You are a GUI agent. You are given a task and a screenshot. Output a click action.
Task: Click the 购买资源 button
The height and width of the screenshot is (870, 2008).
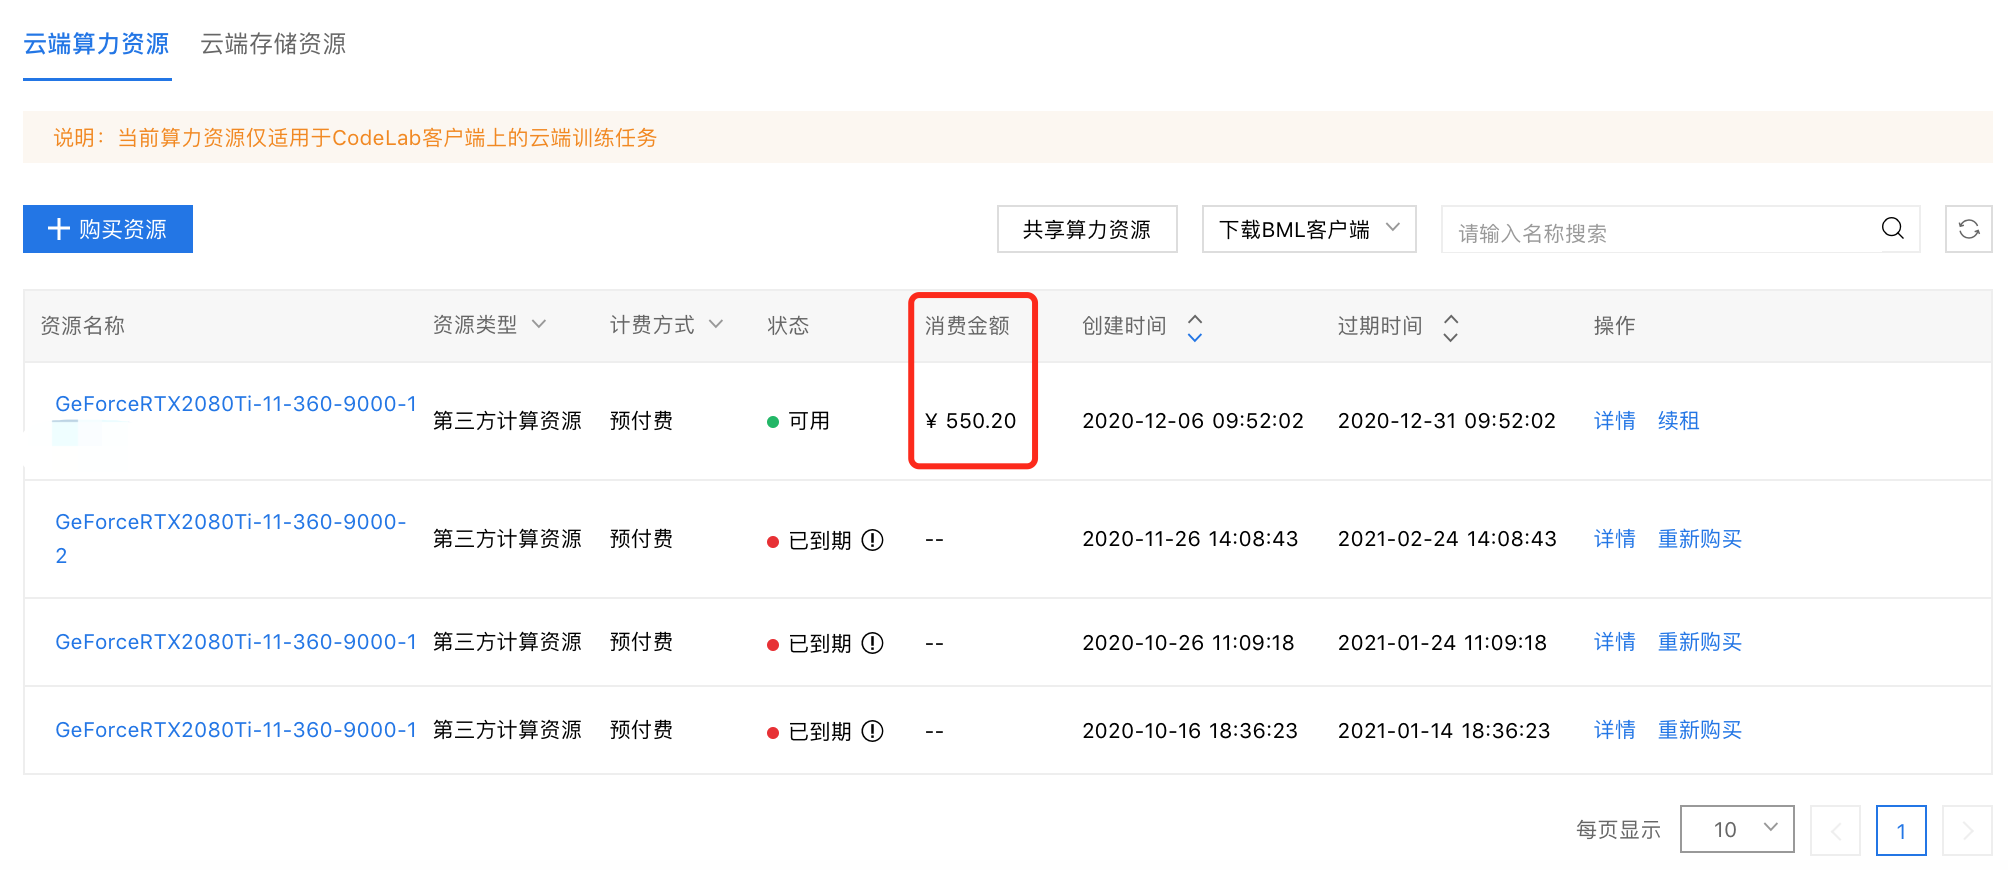pos(108,229)
